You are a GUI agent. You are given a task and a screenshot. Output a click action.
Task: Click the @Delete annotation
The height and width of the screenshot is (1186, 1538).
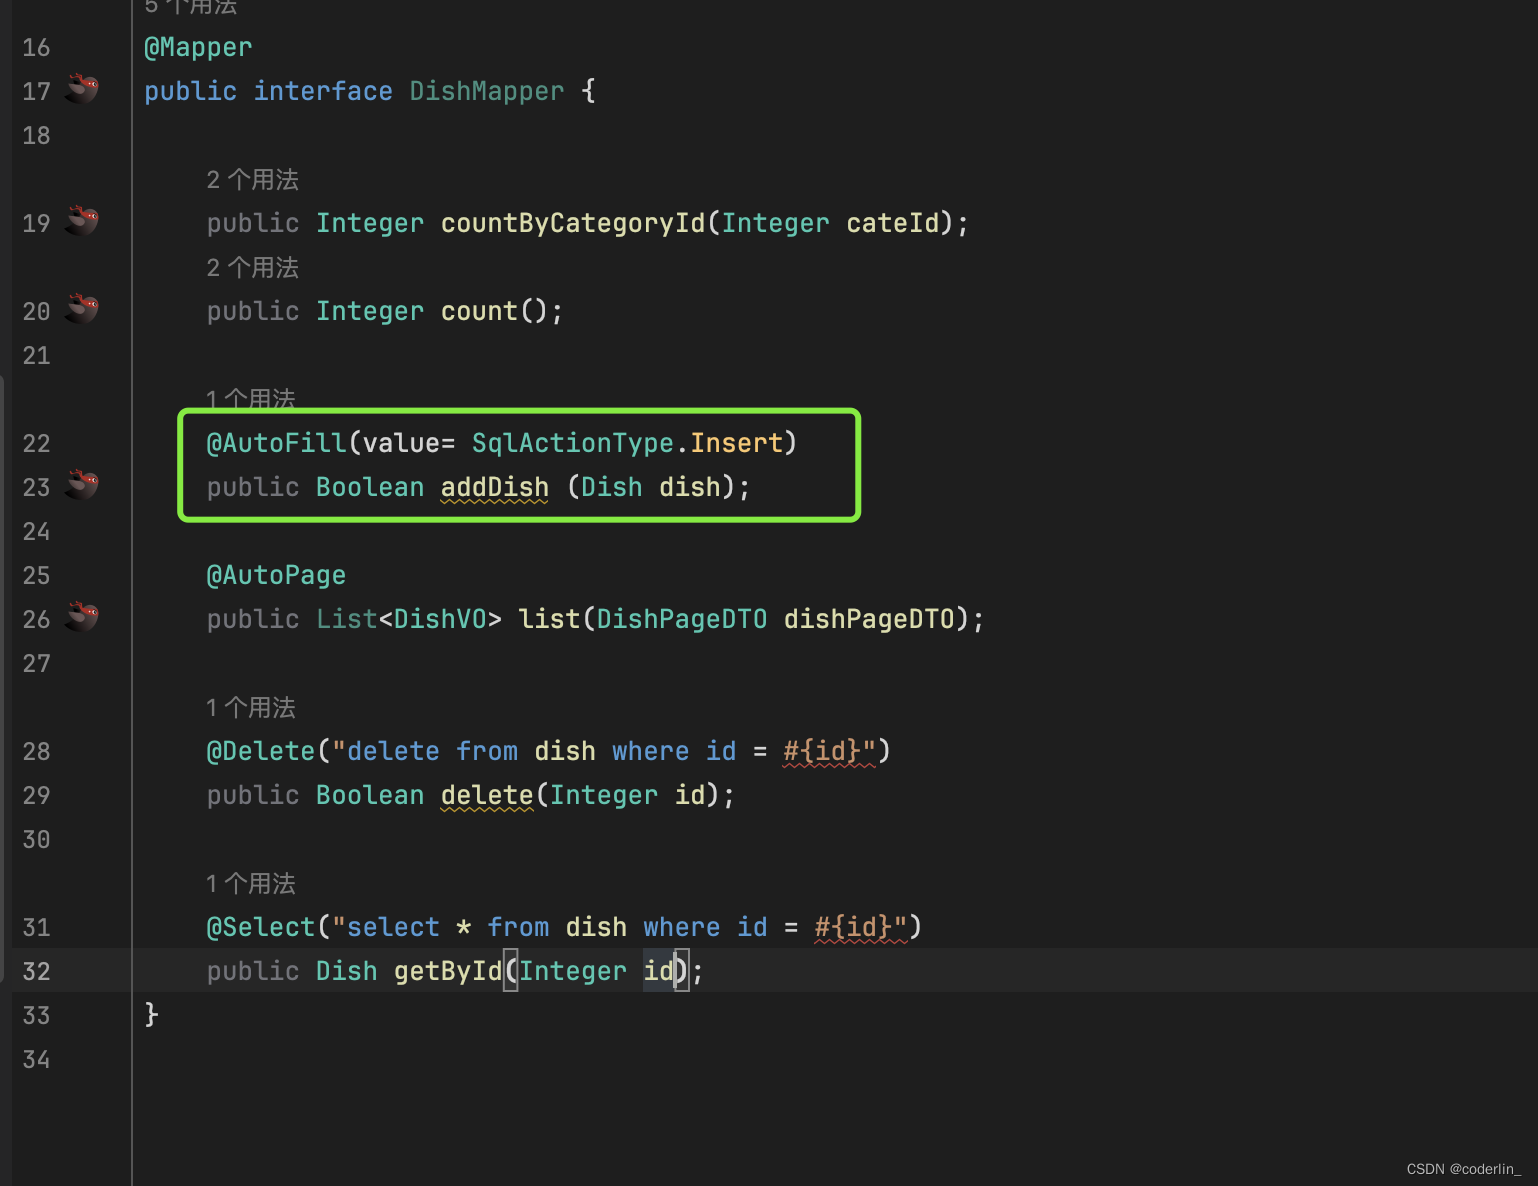261,751
